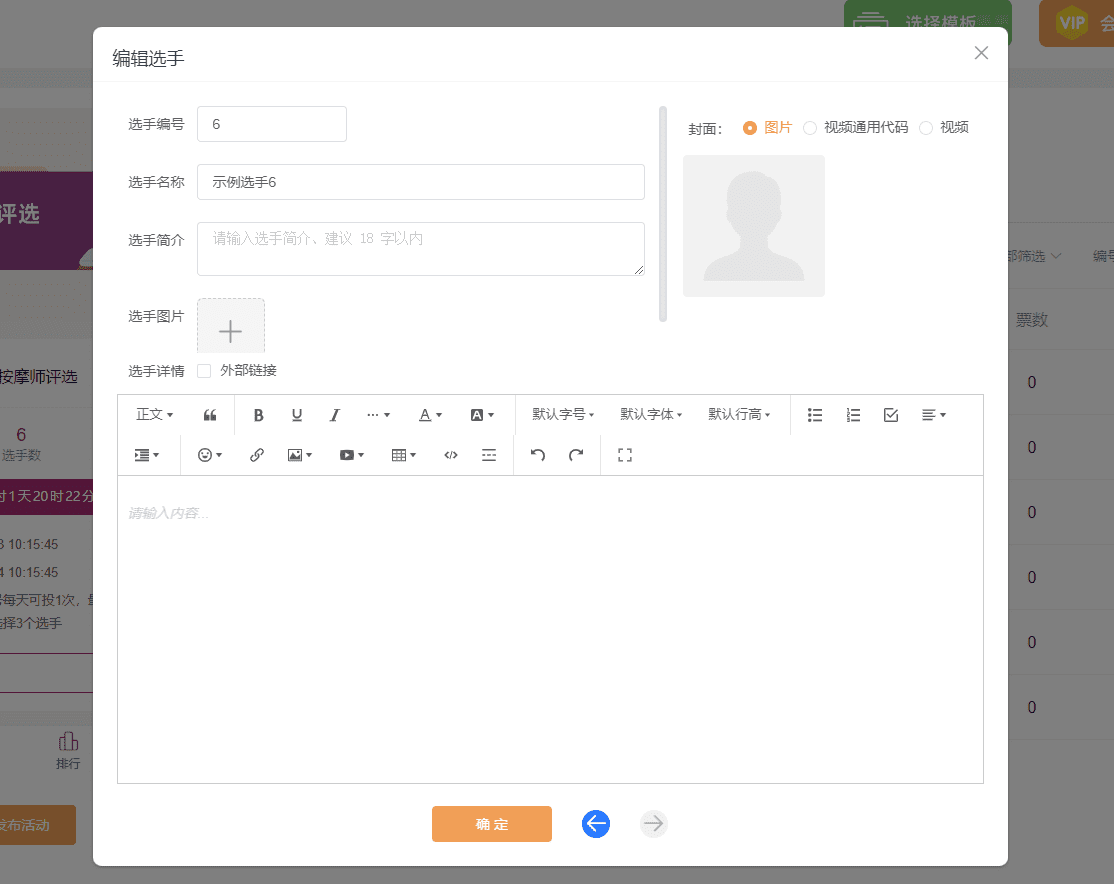
Task: Insert a blockquote
Action: [209, 413]
